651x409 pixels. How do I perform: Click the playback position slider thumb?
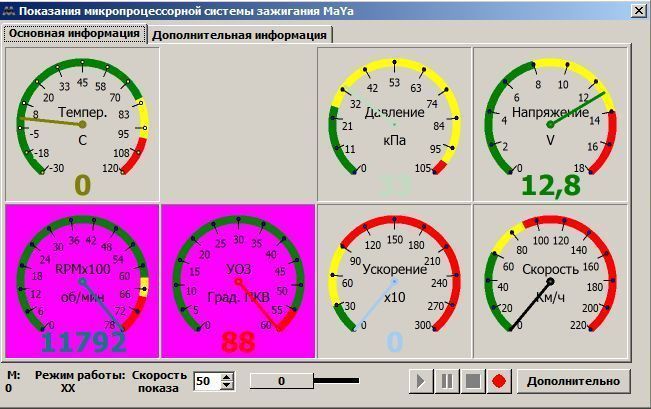[x=282, y=381]
